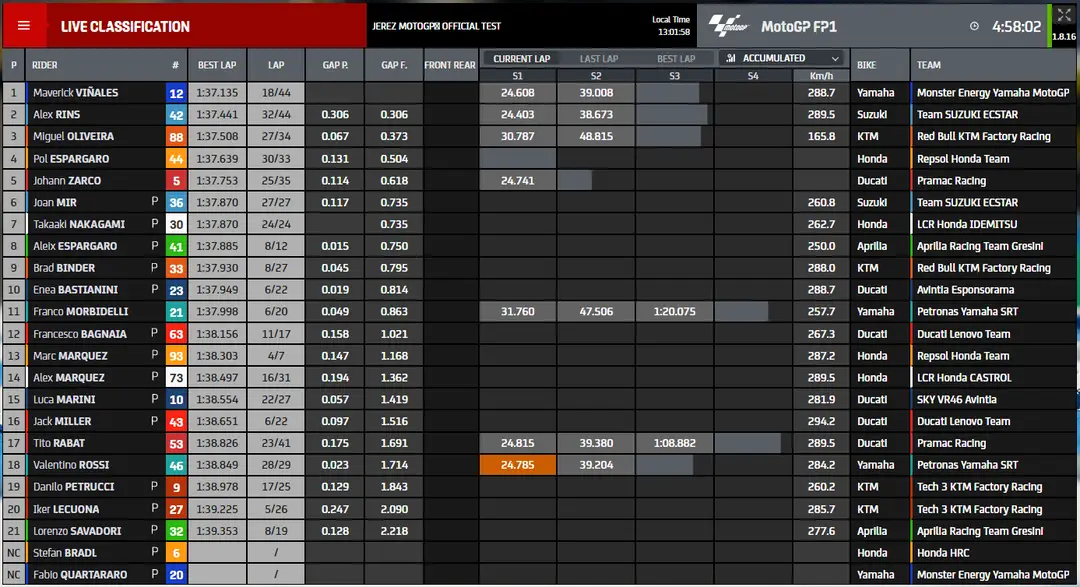
Task: Click the FRONT REAR column header
Action: [x=450, y=65]
